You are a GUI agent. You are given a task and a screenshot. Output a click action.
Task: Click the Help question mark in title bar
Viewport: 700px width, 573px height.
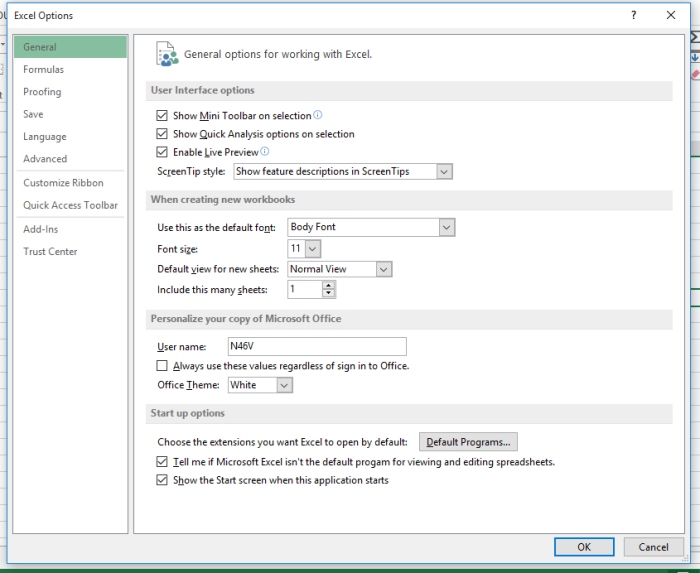point(634,15)
